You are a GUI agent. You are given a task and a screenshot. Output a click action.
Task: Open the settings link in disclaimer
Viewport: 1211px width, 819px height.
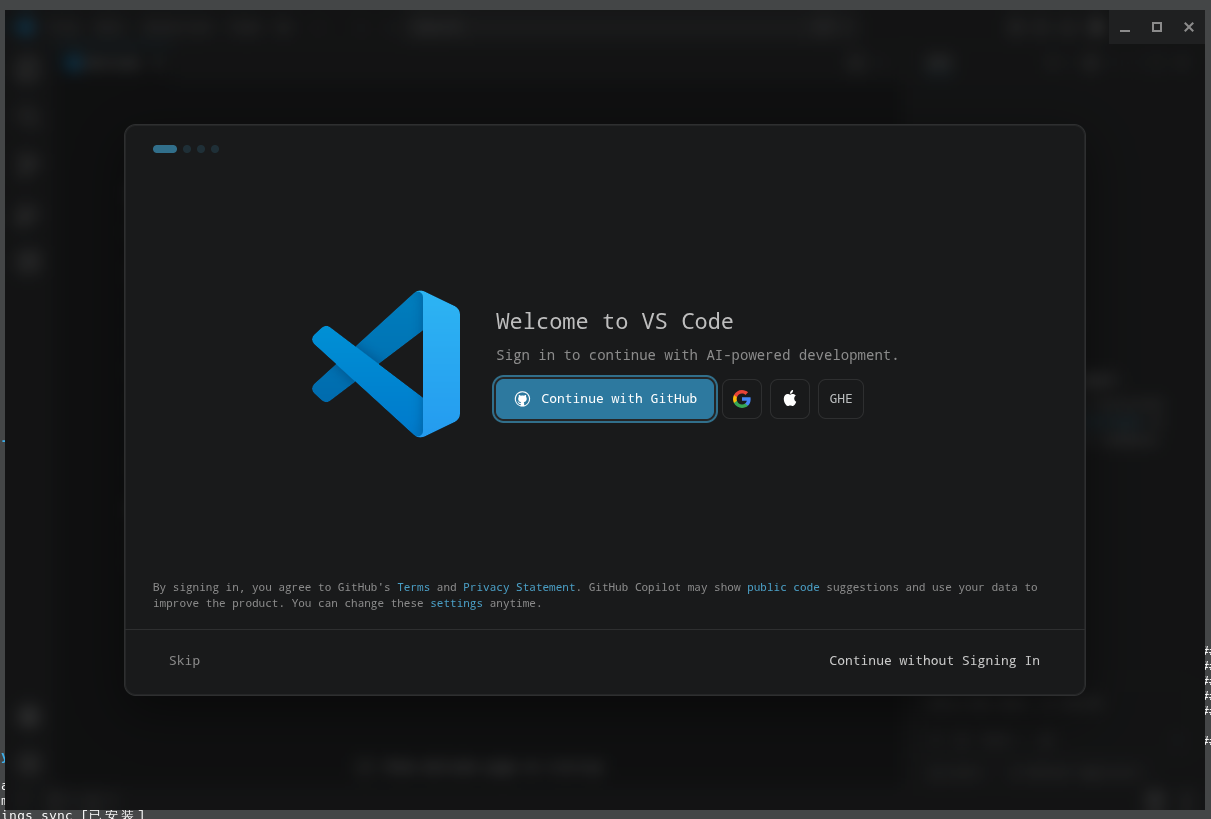[x=456, y=603]
